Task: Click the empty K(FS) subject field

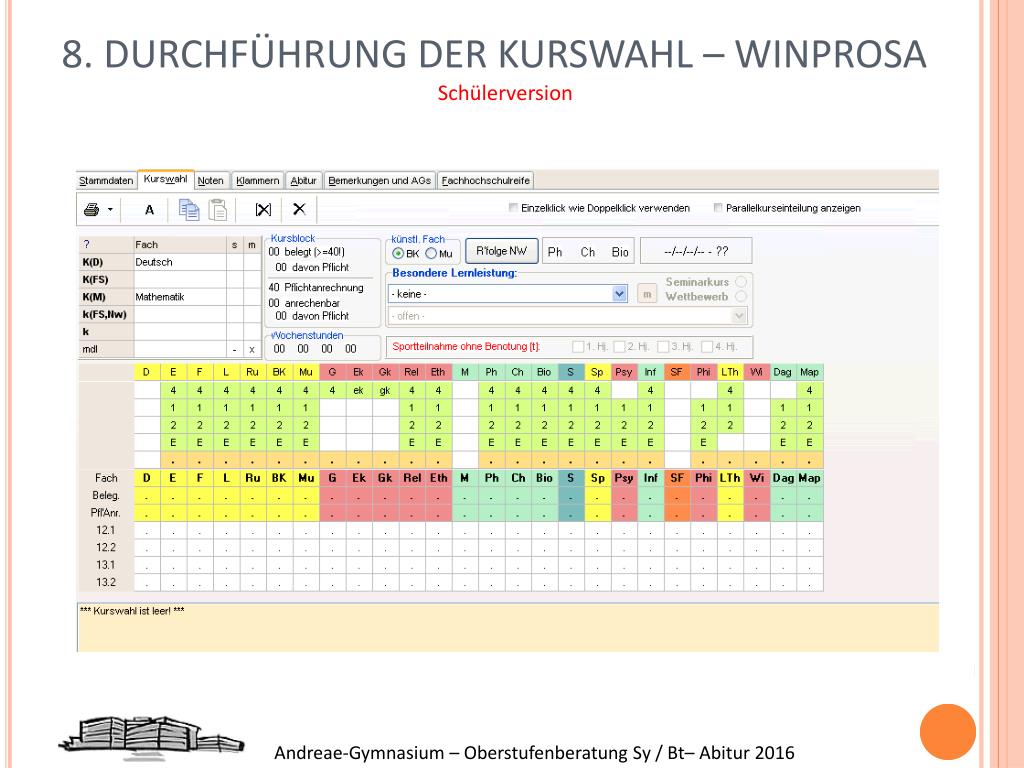Action: [180, 280]
